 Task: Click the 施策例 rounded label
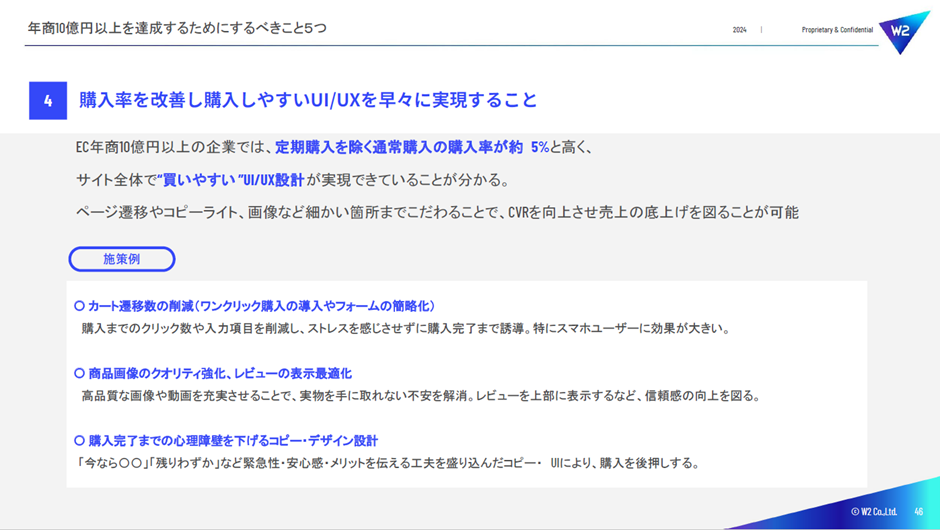(x=122, y=259)
